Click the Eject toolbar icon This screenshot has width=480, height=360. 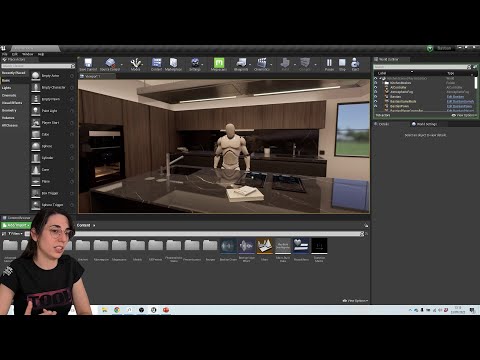pos(355,64)
